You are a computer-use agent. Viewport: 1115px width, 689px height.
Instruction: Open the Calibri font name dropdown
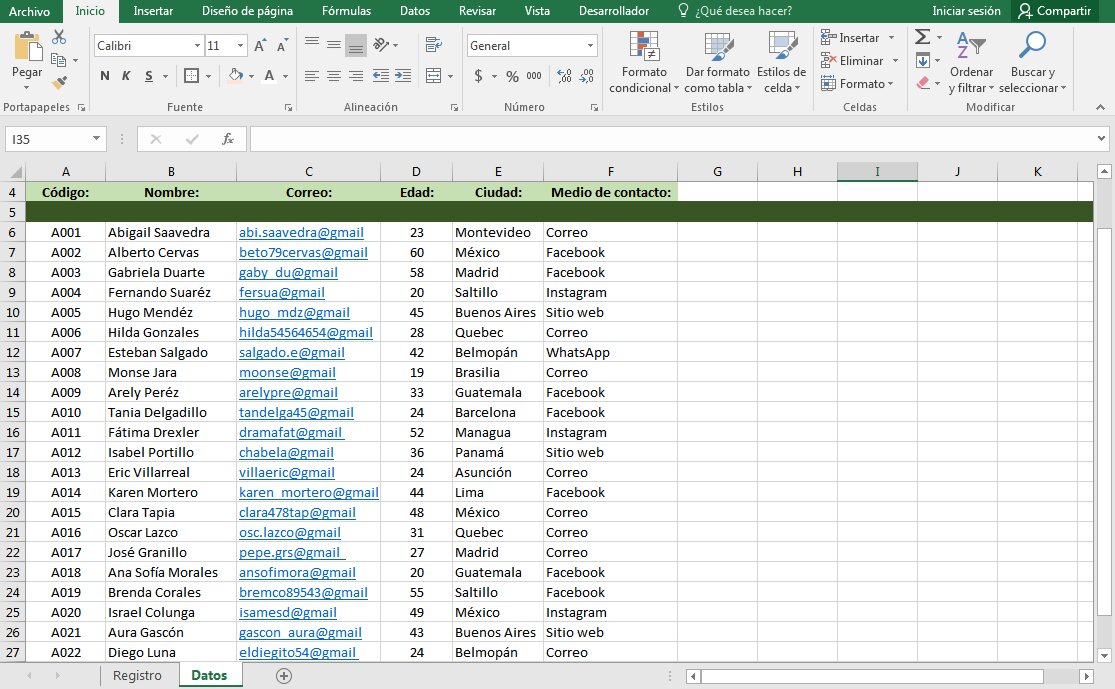tap(197, 46)
